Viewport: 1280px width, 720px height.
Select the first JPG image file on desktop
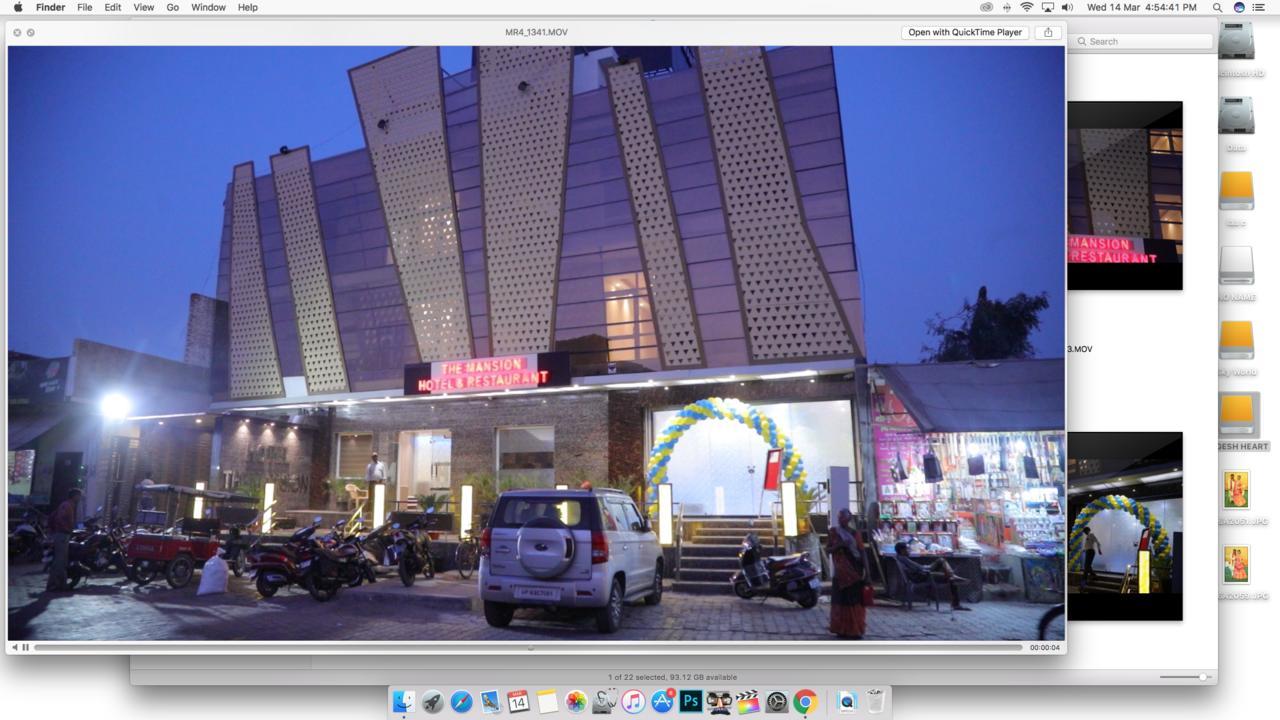[1237, 490]
